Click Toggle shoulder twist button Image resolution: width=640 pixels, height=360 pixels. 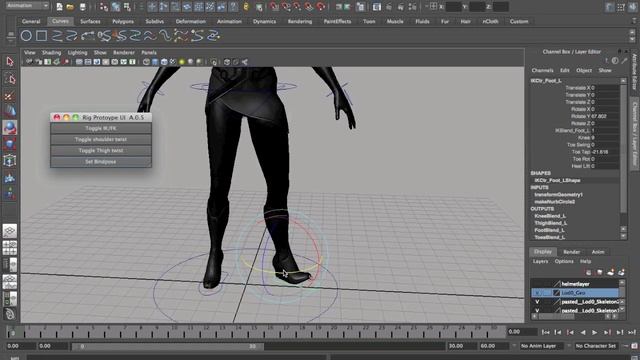coord(101,140)
